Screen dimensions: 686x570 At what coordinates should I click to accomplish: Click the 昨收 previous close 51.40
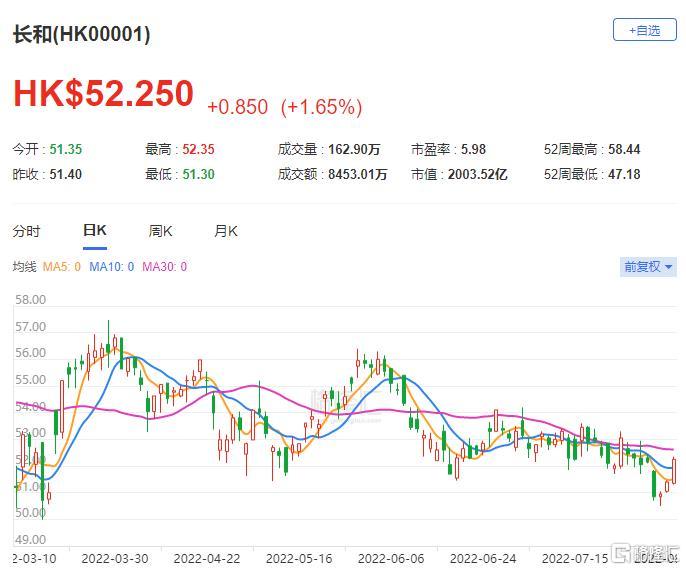tap(66, 174)
